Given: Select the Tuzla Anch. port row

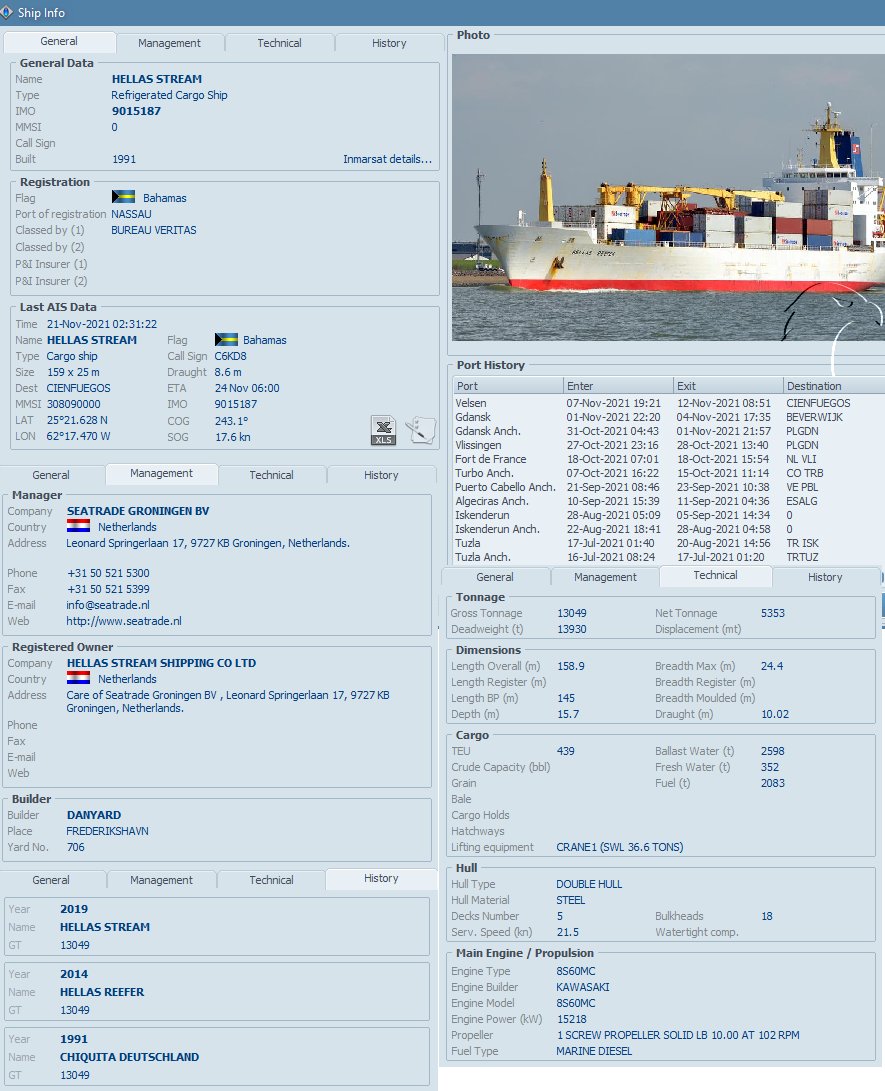Looking at the screenshot, I should coord(669,557).
